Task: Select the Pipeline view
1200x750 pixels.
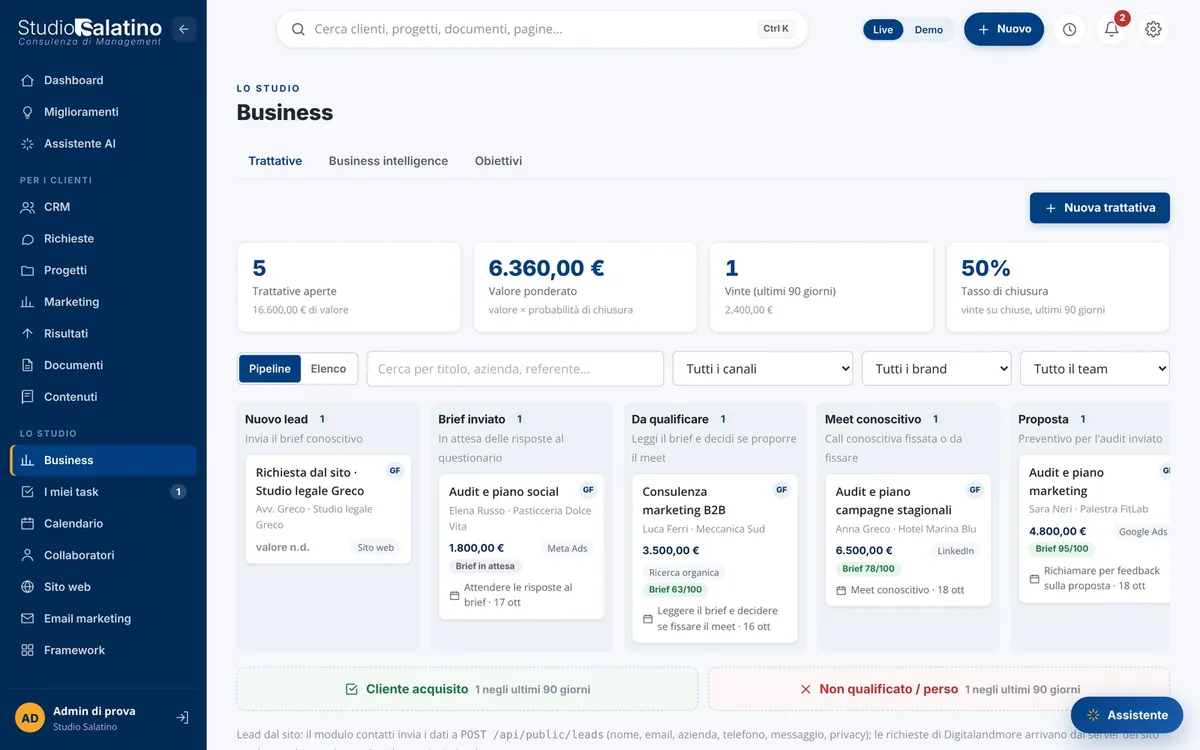Action: pyautogui.click(x=270, y=369)
